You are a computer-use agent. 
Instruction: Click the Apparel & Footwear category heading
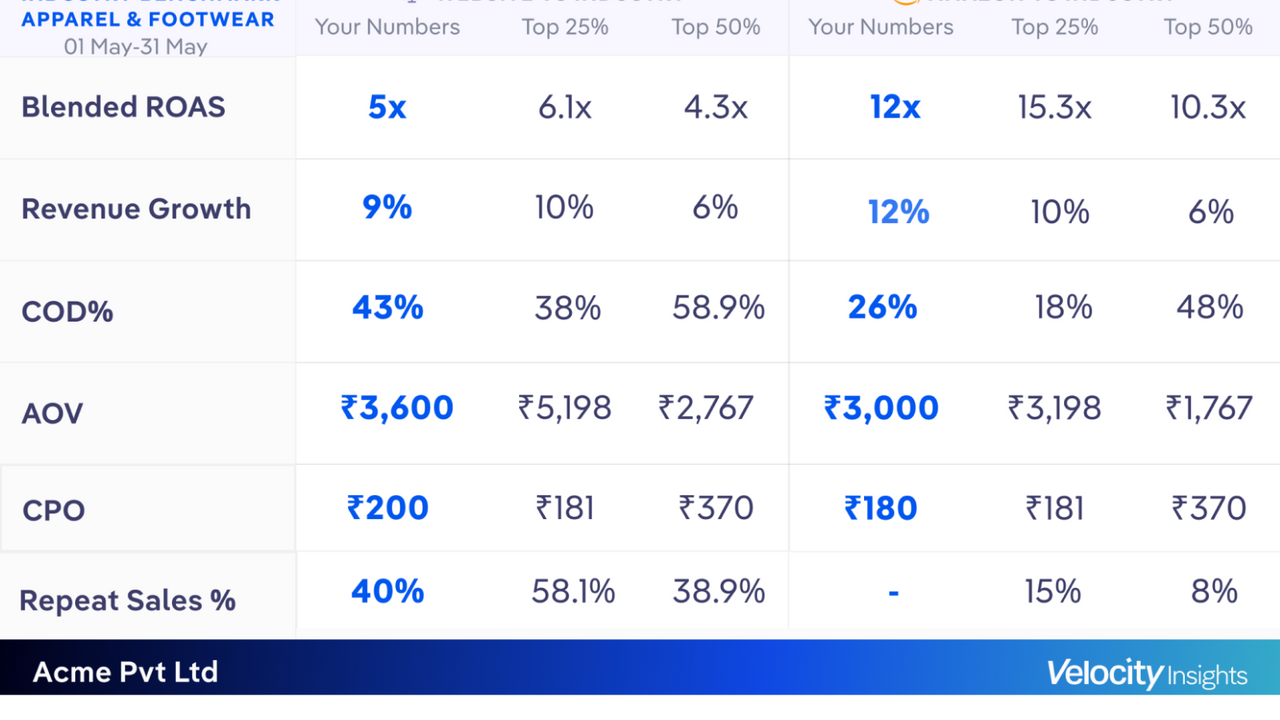(148, 20)
